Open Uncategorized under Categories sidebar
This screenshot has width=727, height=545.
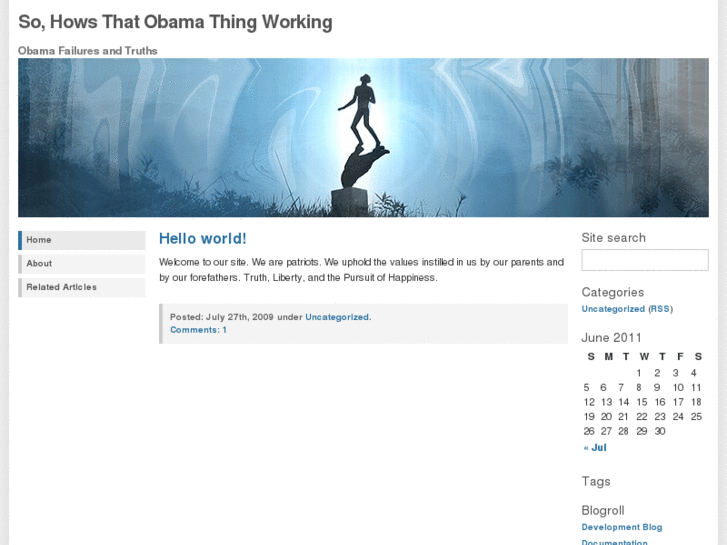[613, 309]
